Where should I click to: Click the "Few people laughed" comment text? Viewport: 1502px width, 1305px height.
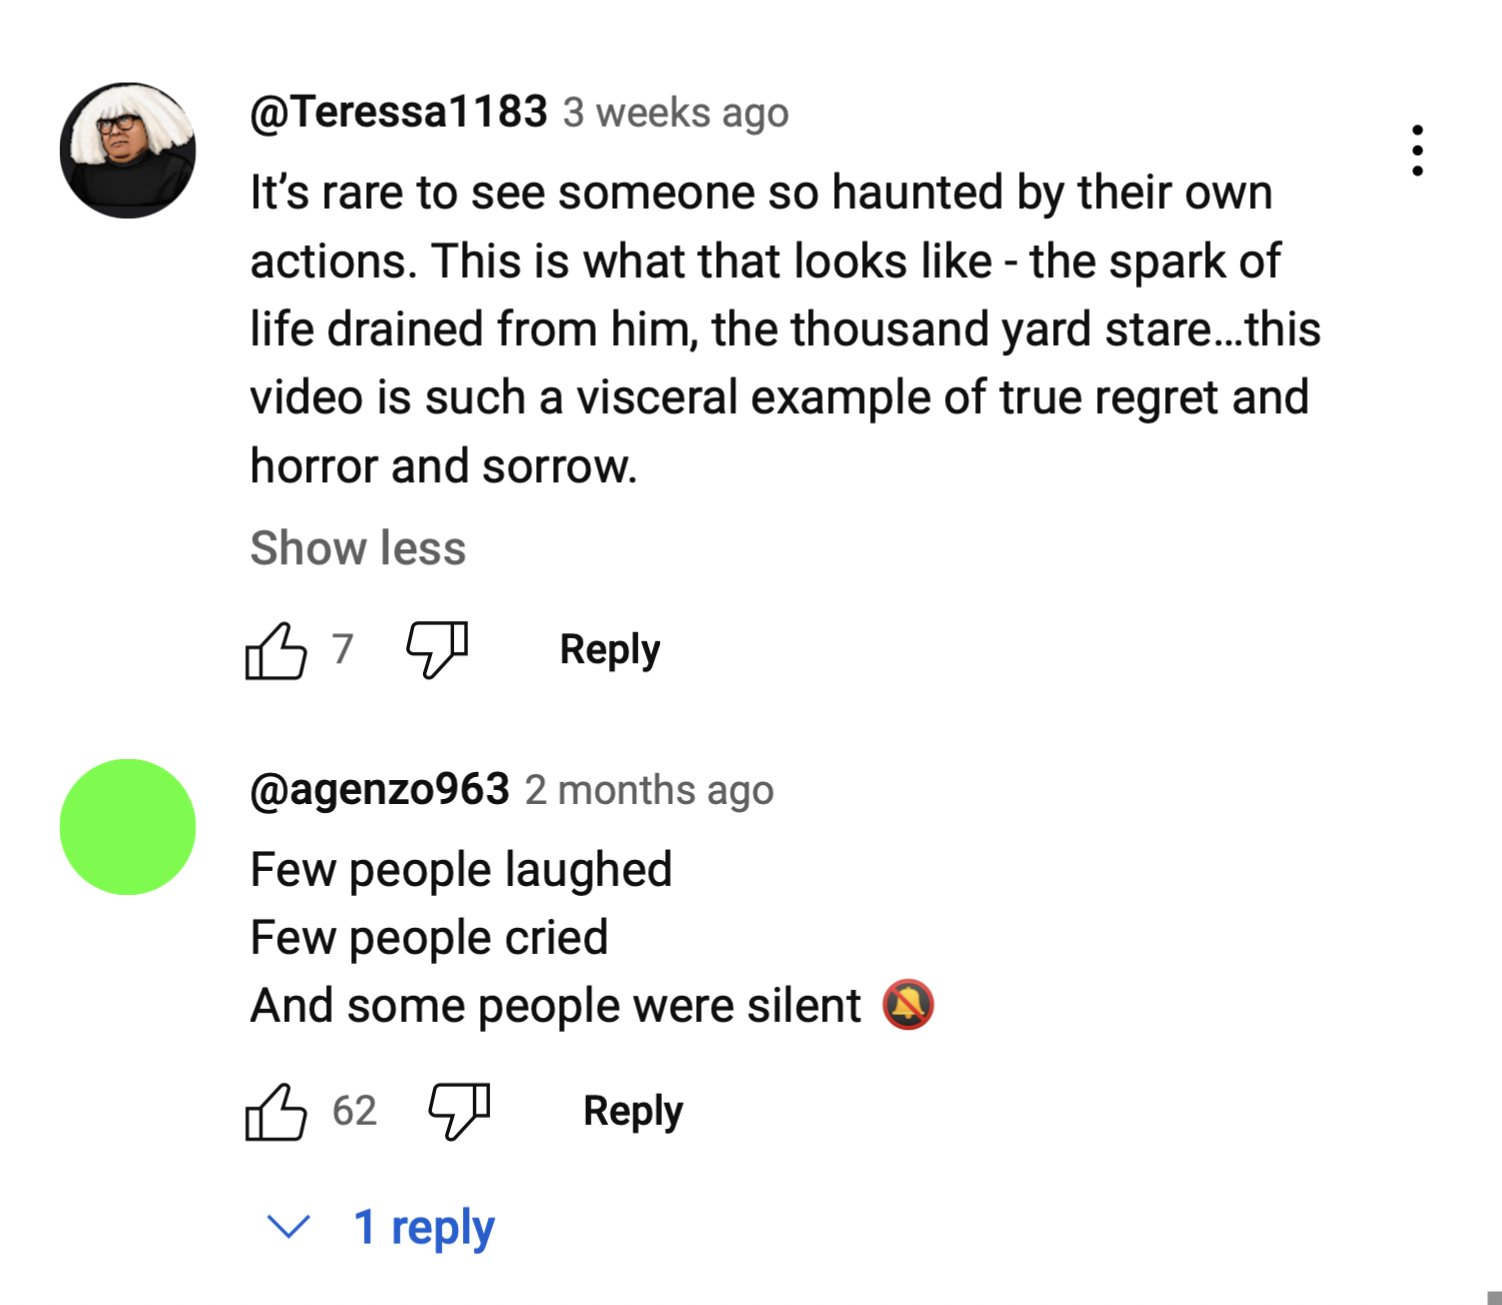[461, 869]
